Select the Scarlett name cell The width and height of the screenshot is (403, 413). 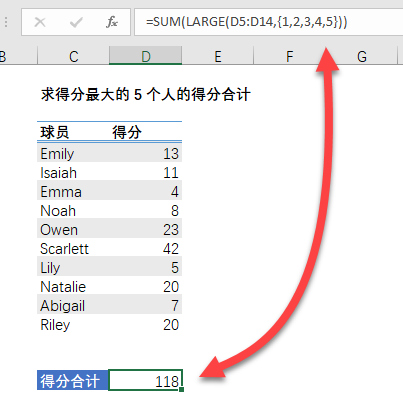tap(73, 249)
